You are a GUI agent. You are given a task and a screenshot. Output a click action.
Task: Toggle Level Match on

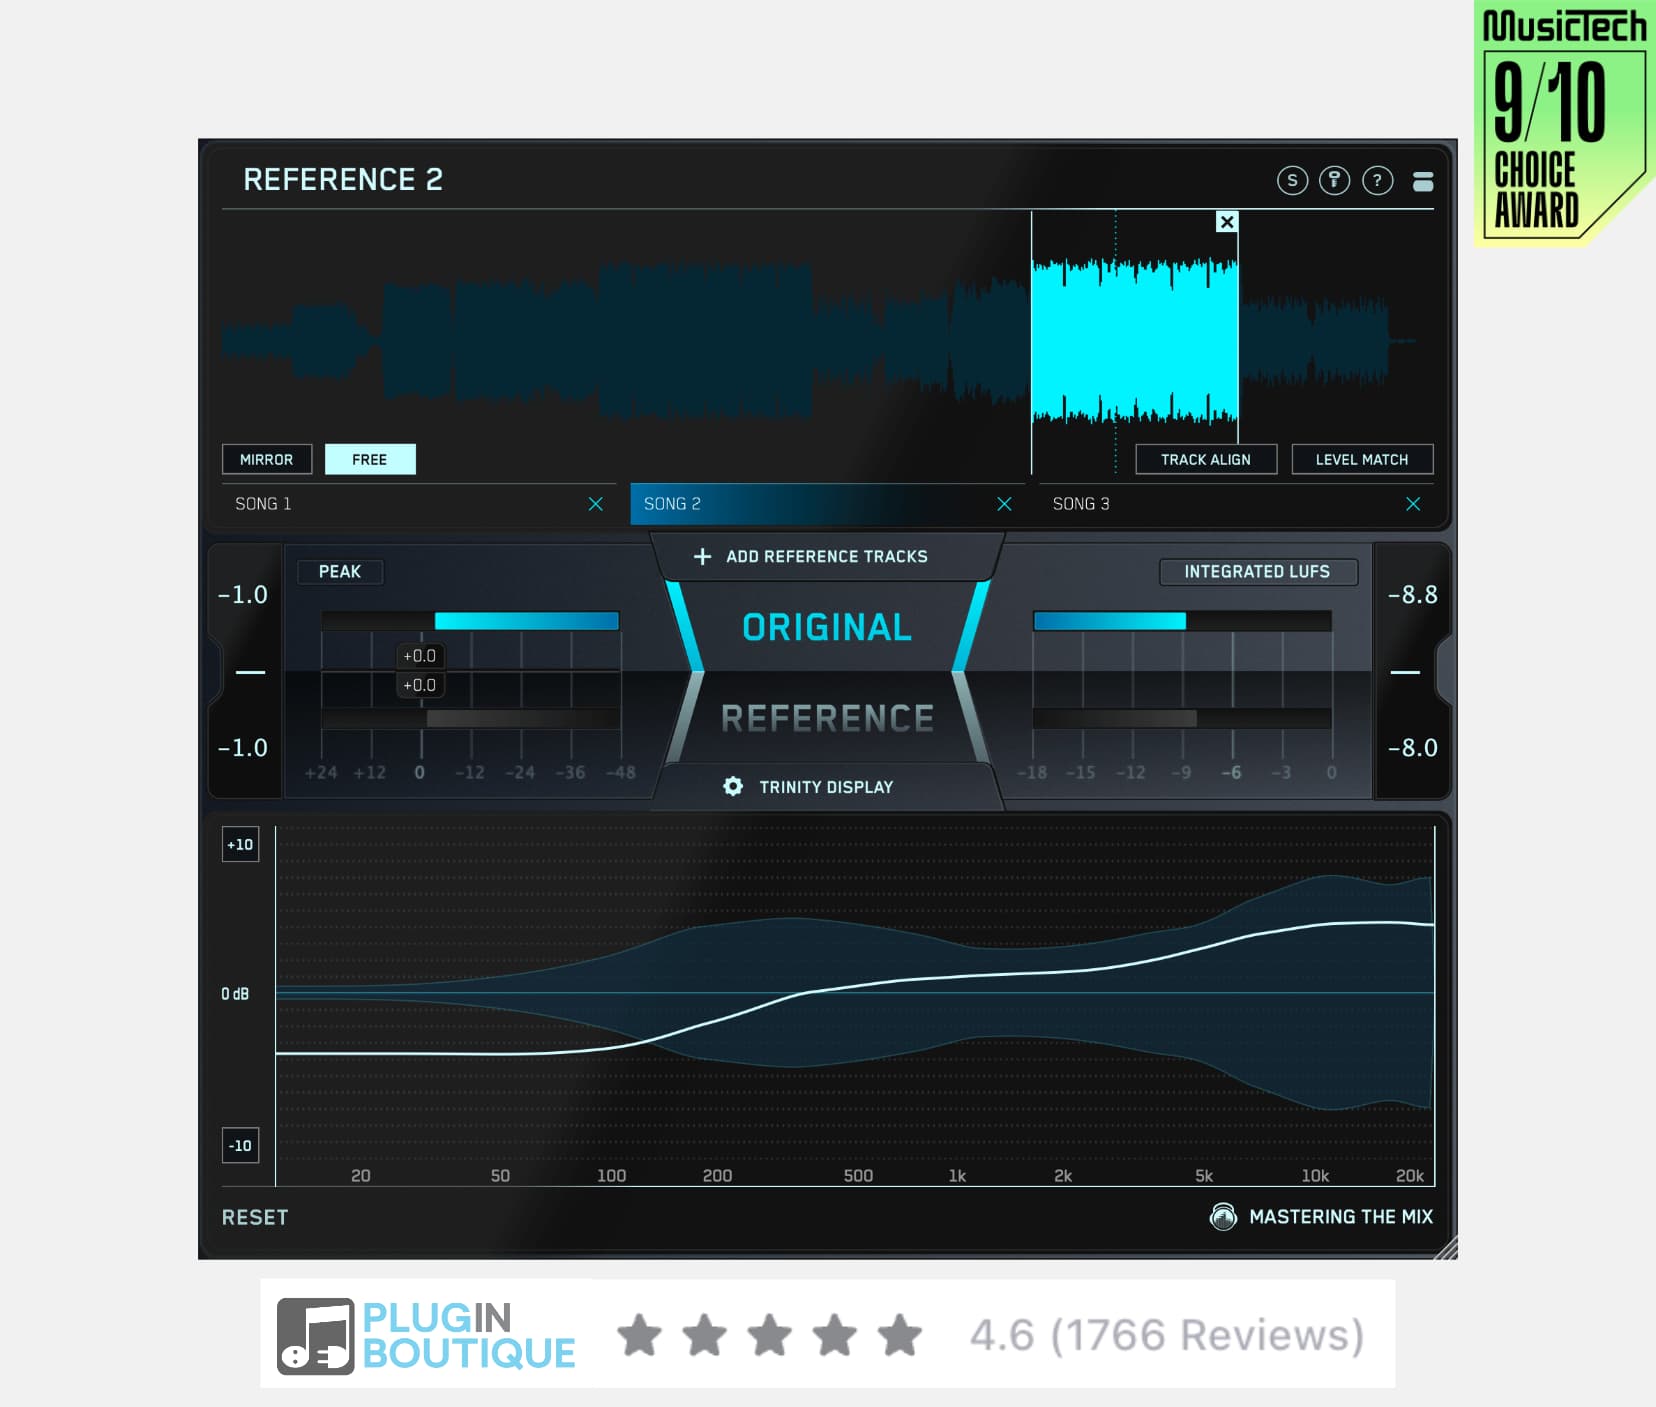(x=1361, y=459)
